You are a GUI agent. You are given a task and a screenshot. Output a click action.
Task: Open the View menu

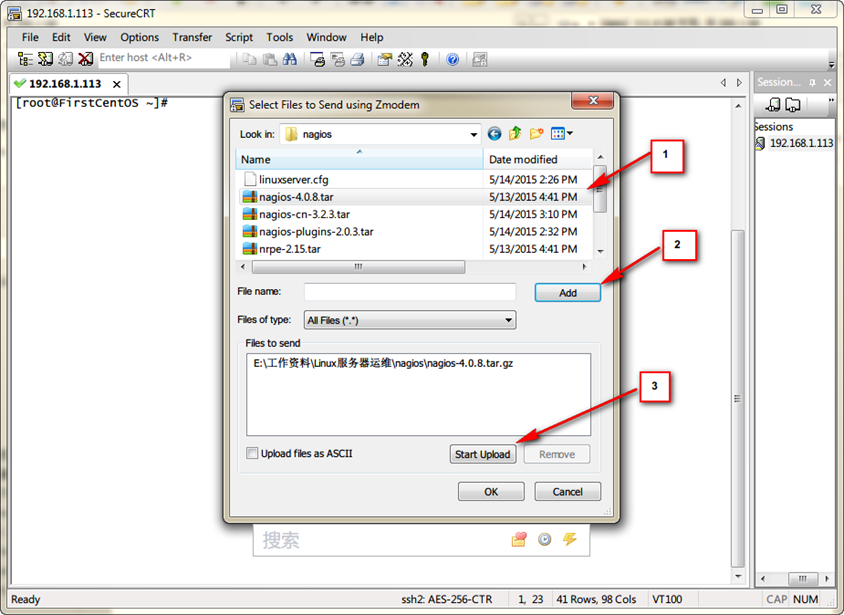tap(95, 37)
